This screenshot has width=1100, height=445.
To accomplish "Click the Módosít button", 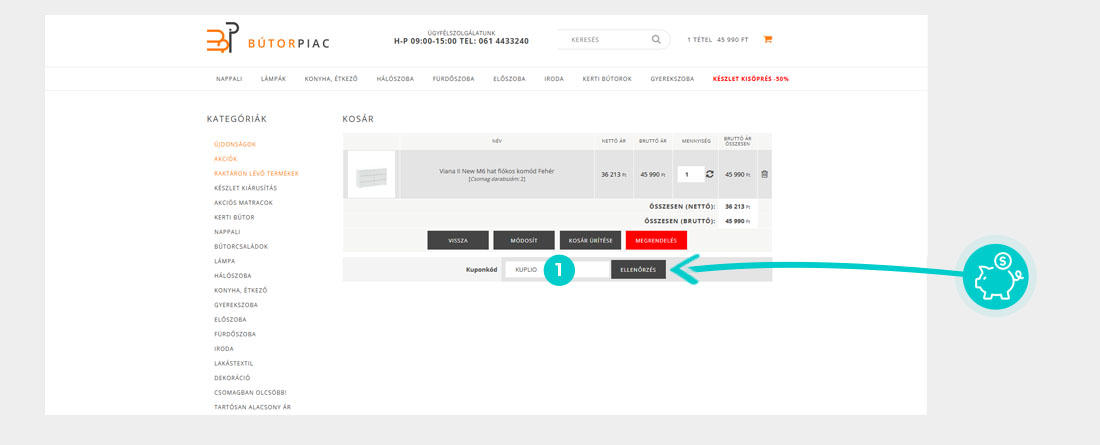I will [525, 240].
